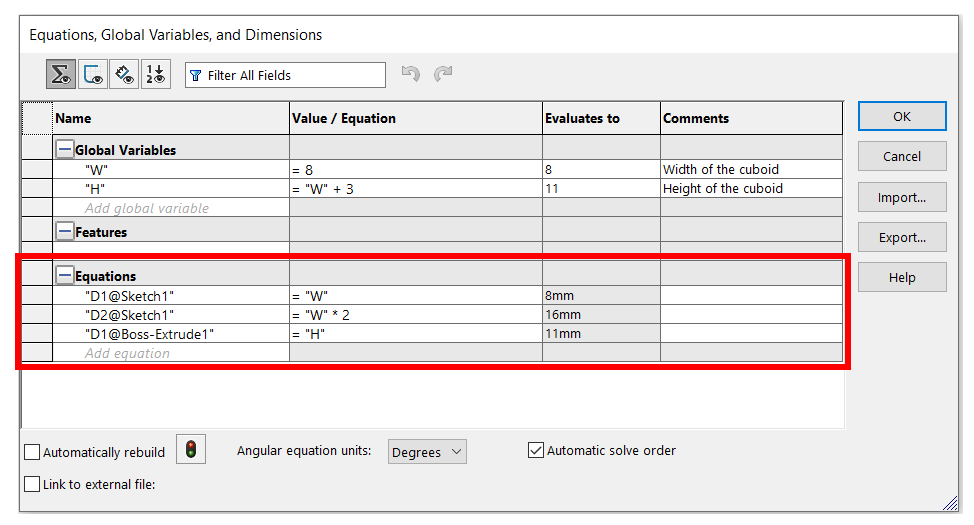This screenshot has height=525, width=974.
Task: Click the '= "W"' cell for D1@Sketch1
Action: coord(416,296)
